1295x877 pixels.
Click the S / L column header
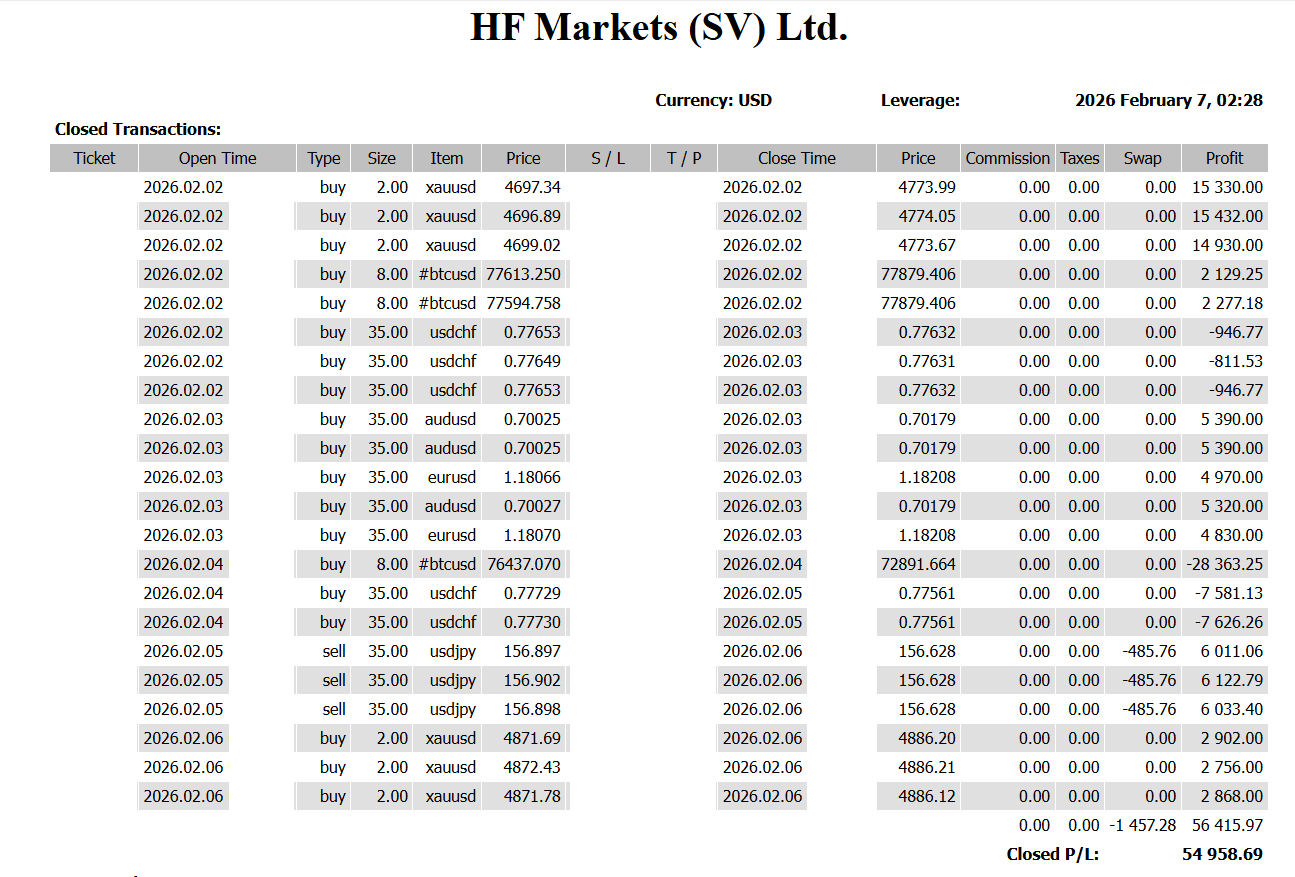point(607,158)
